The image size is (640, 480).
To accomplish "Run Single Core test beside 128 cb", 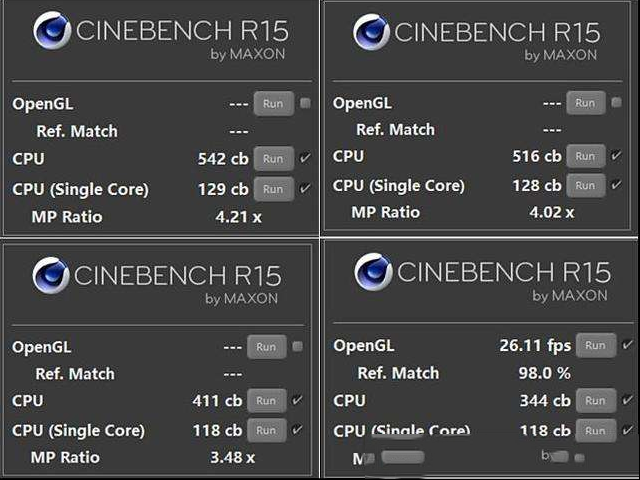I will (586, 185).
